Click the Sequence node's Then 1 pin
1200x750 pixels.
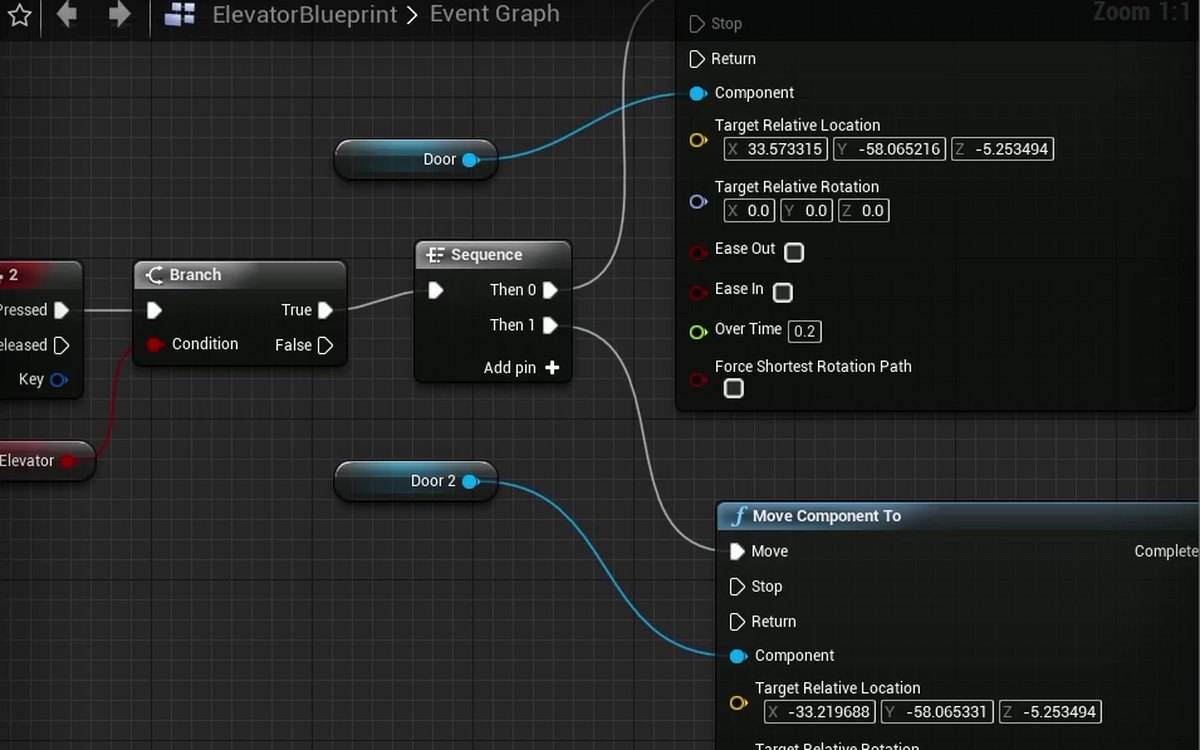pos(550,325)
